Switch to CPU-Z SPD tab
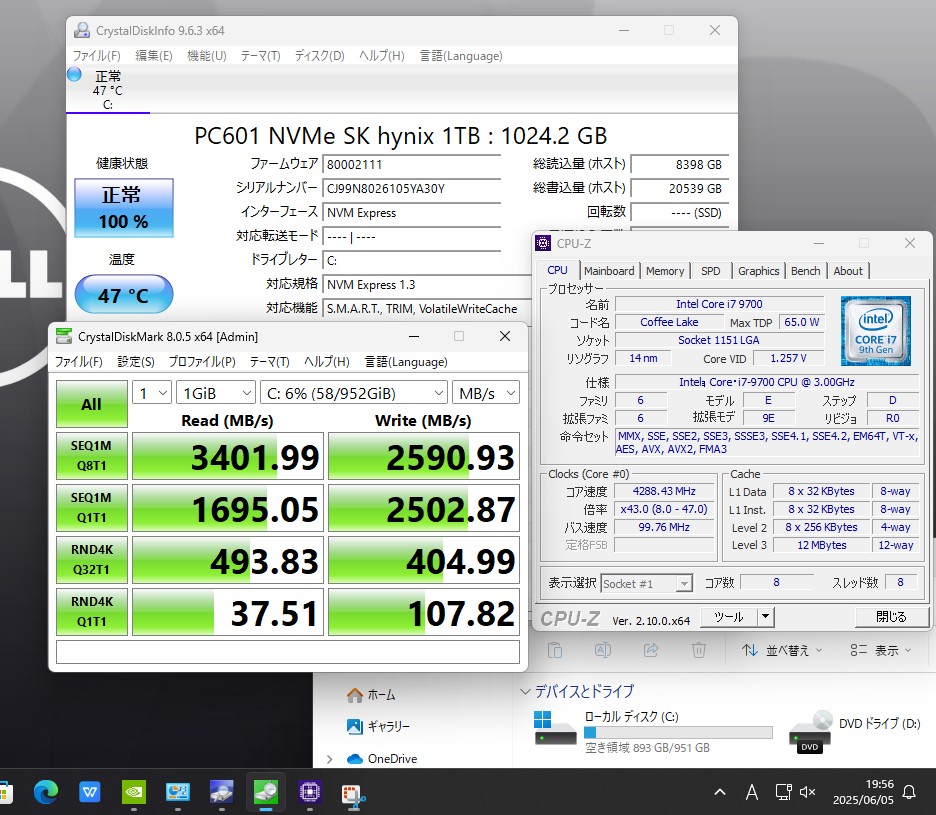 pos(710,271)
